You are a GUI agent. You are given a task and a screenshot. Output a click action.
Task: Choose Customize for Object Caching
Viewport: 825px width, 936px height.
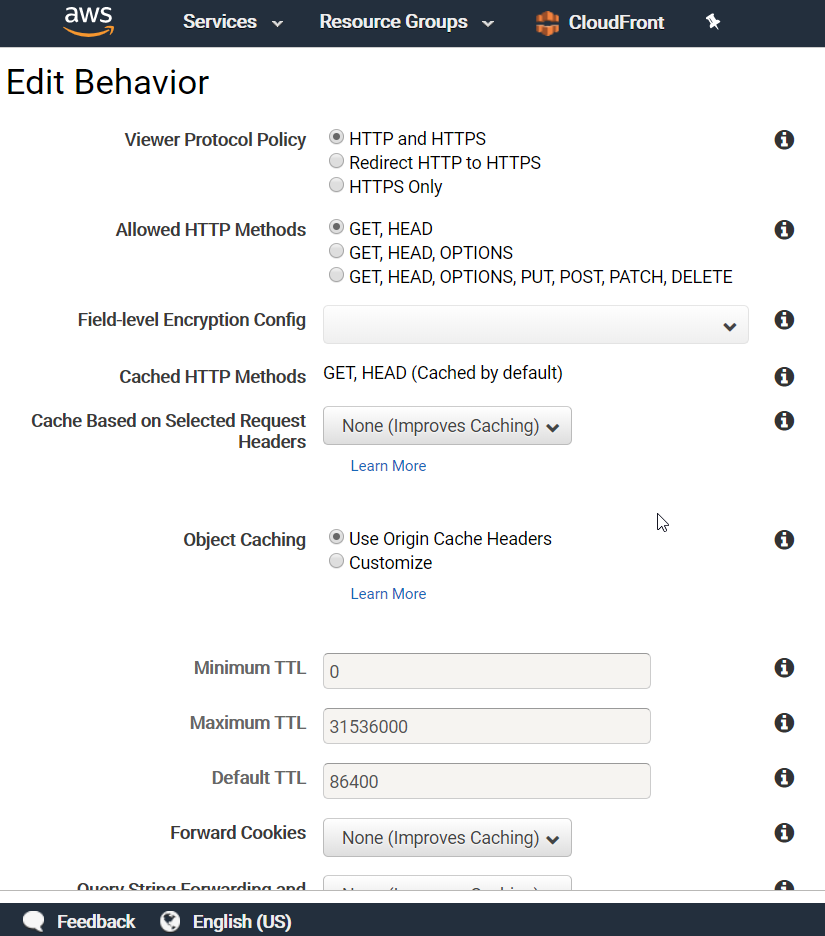337,562
